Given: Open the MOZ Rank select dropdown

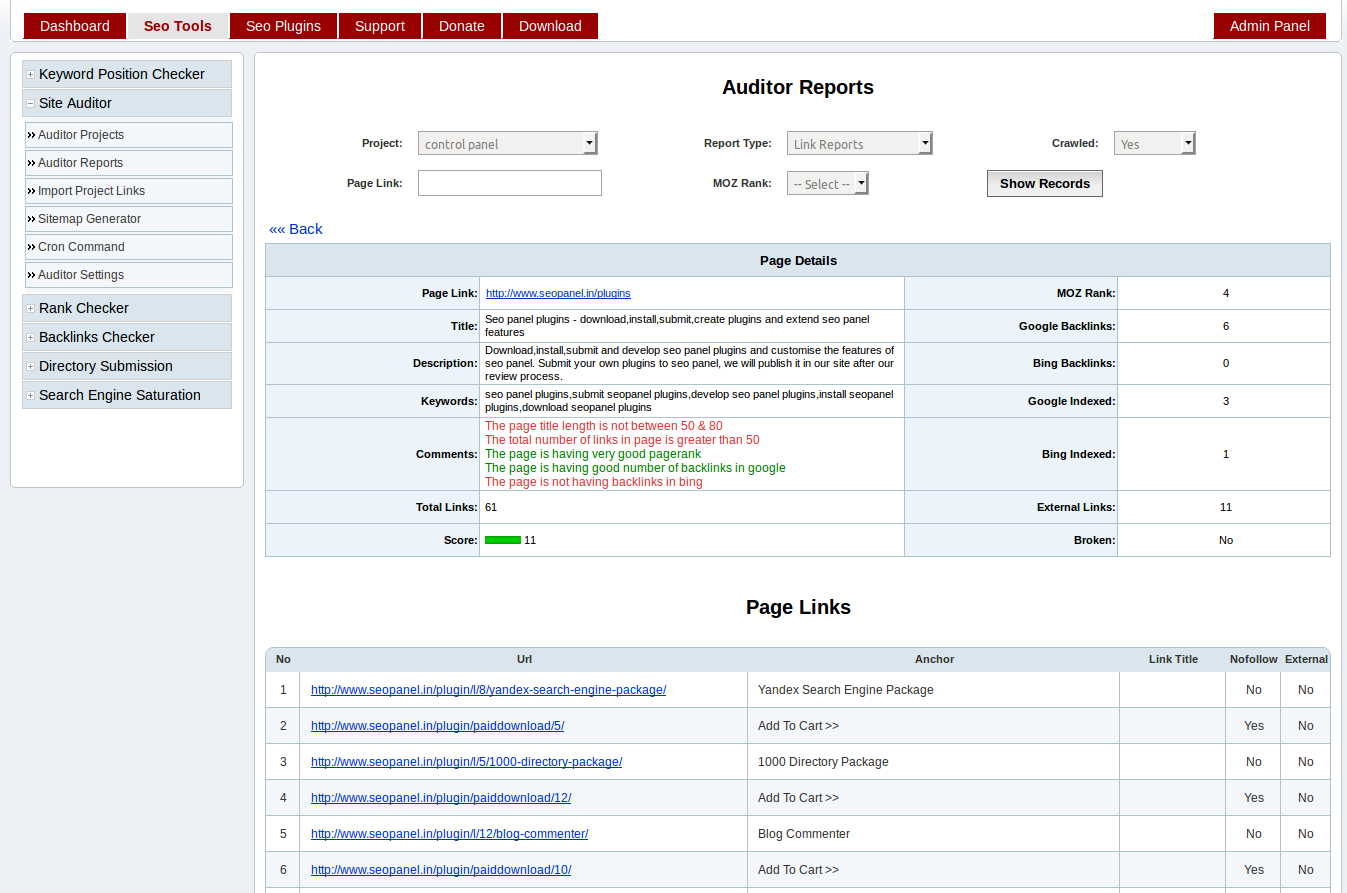Looking at the screenshot, I should tap(828, 184).
